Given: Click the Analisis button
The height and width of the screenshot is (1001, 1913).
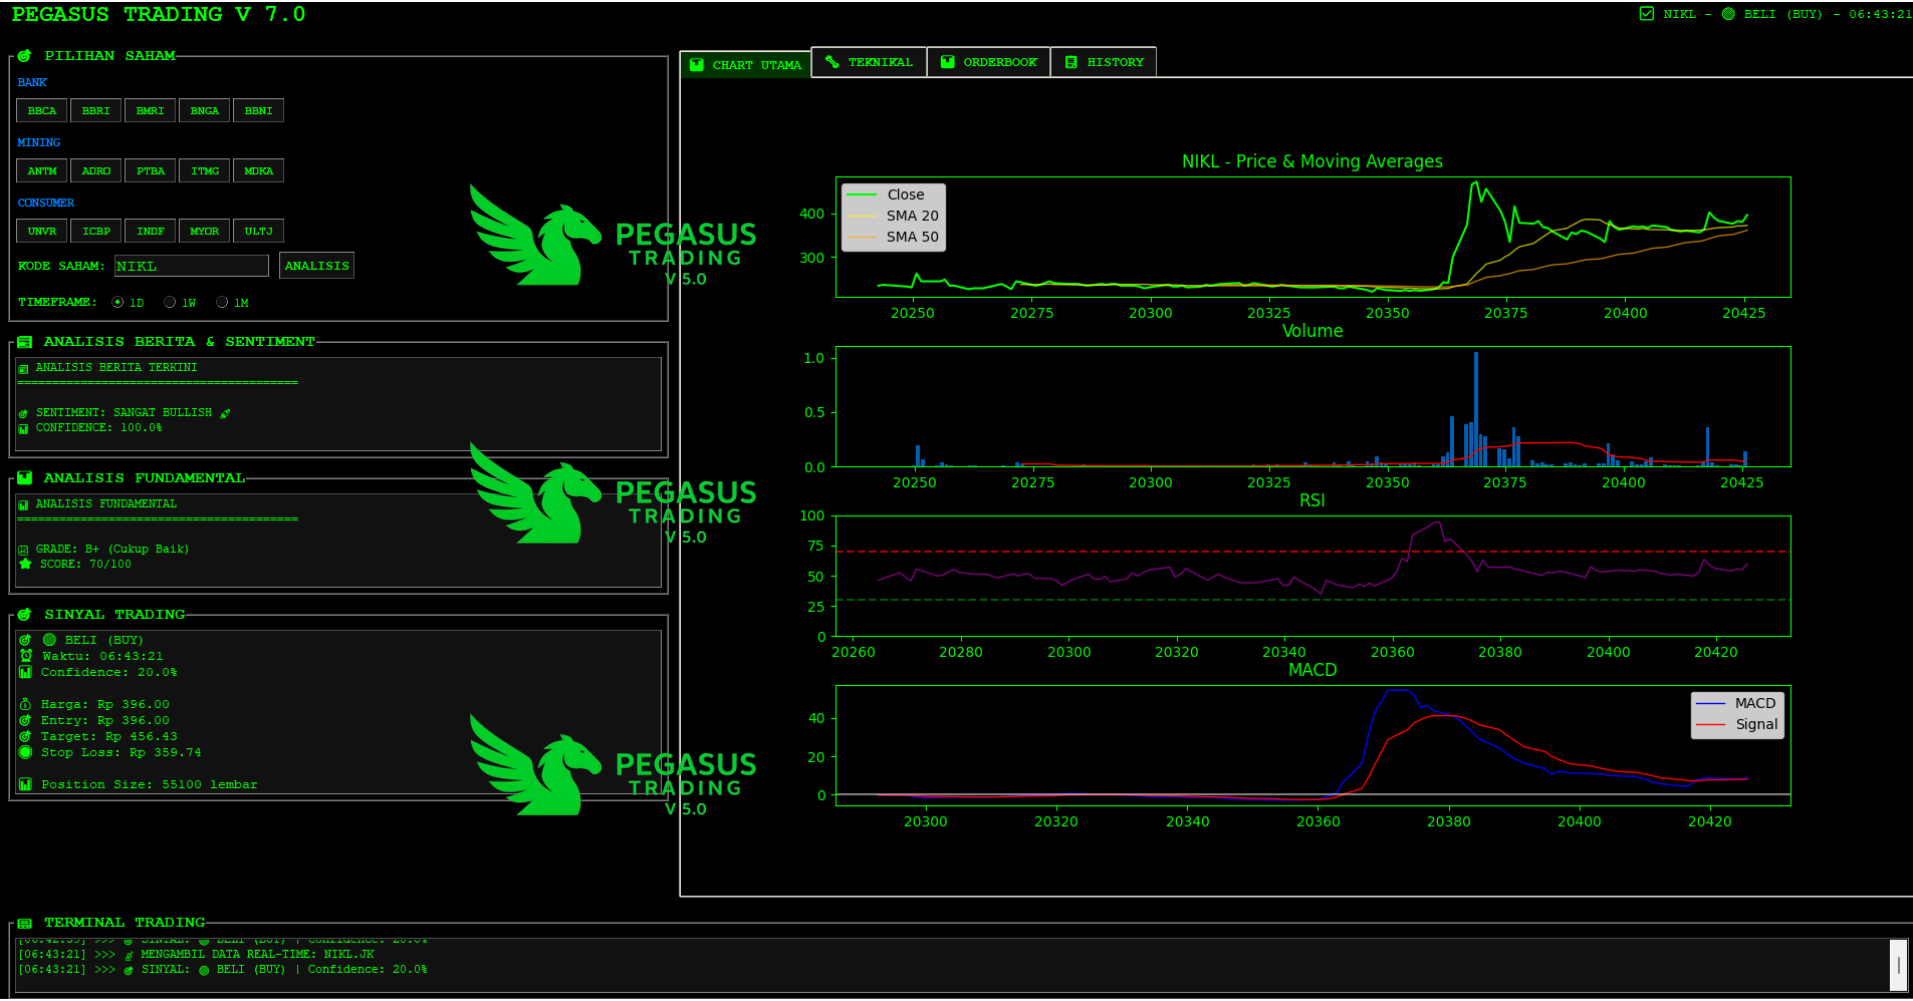Looking at the screenshot, I should 316,266.
